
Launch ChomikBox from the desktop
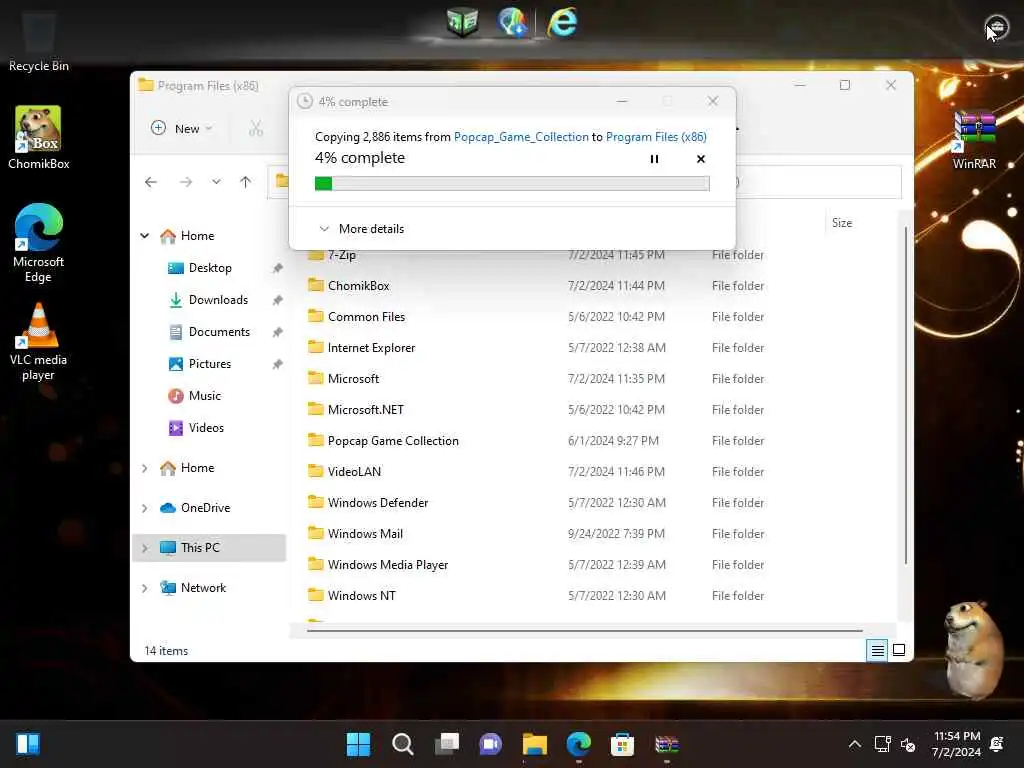pos(39,138)
